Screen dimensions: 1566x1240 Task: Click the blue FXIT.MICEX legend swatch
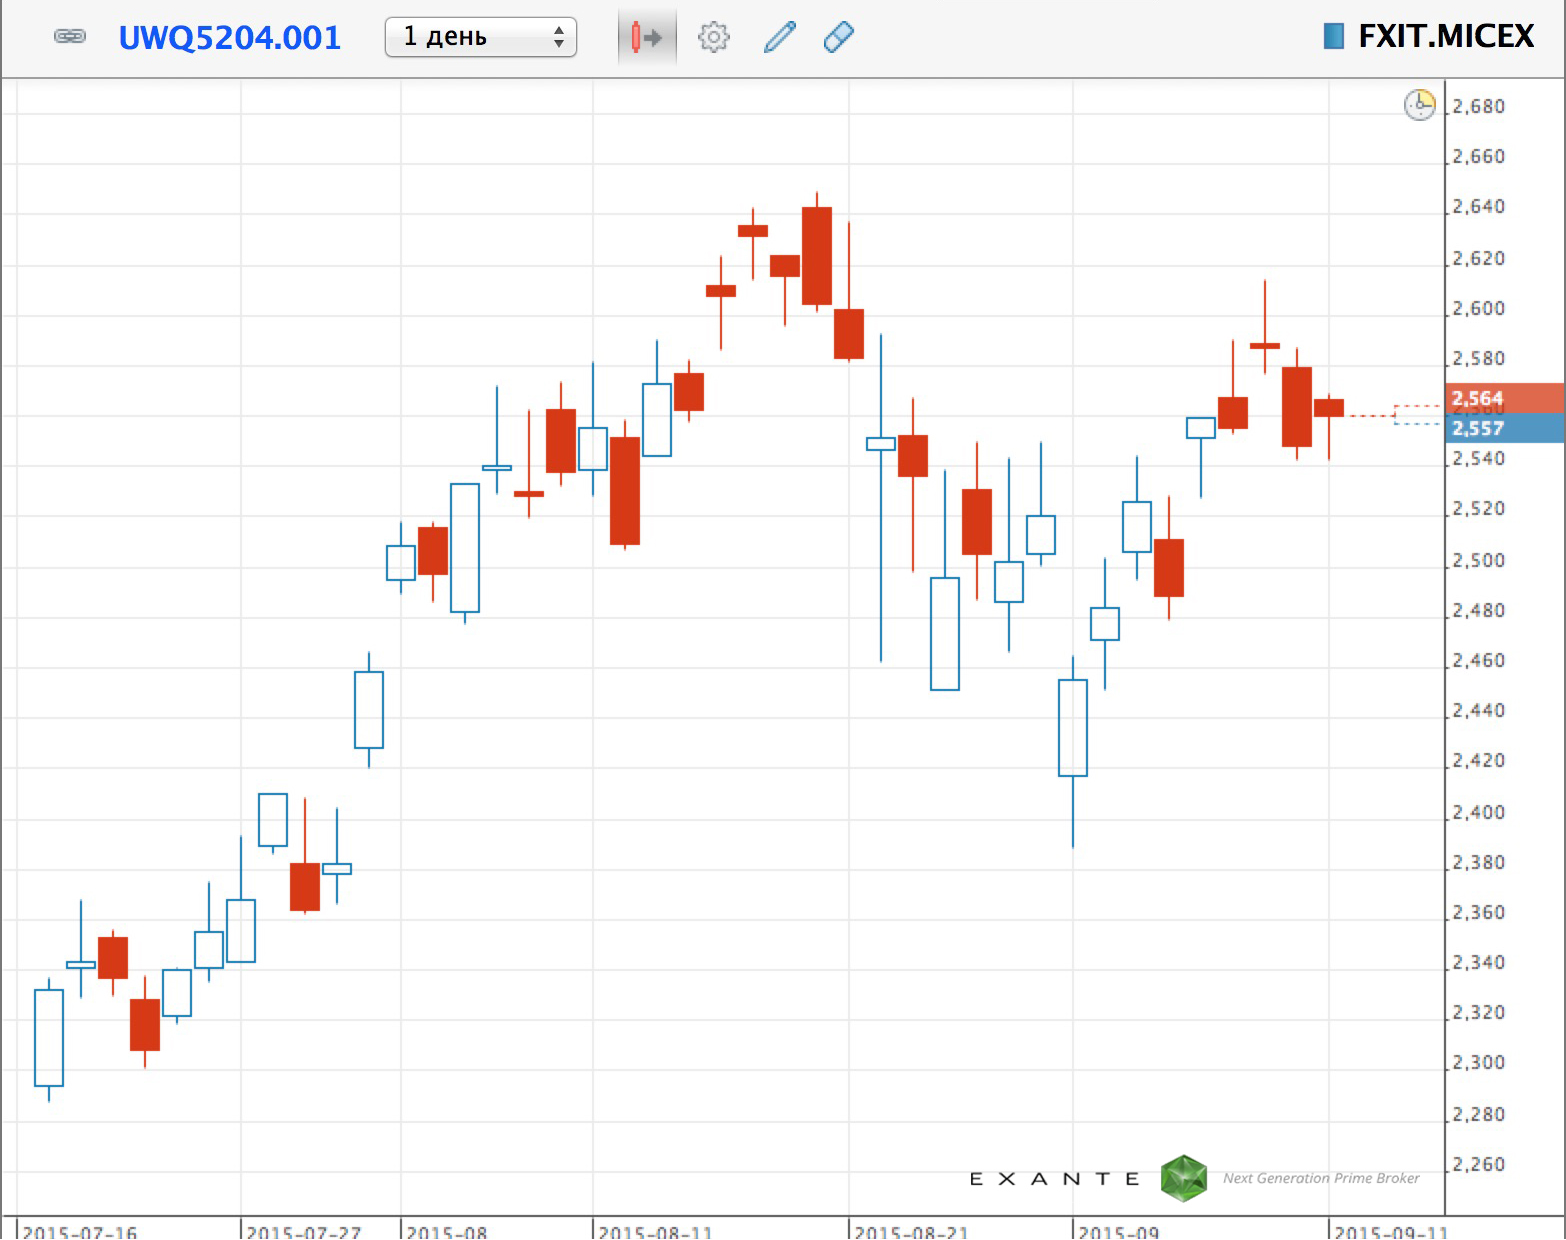click(1333, 37)
